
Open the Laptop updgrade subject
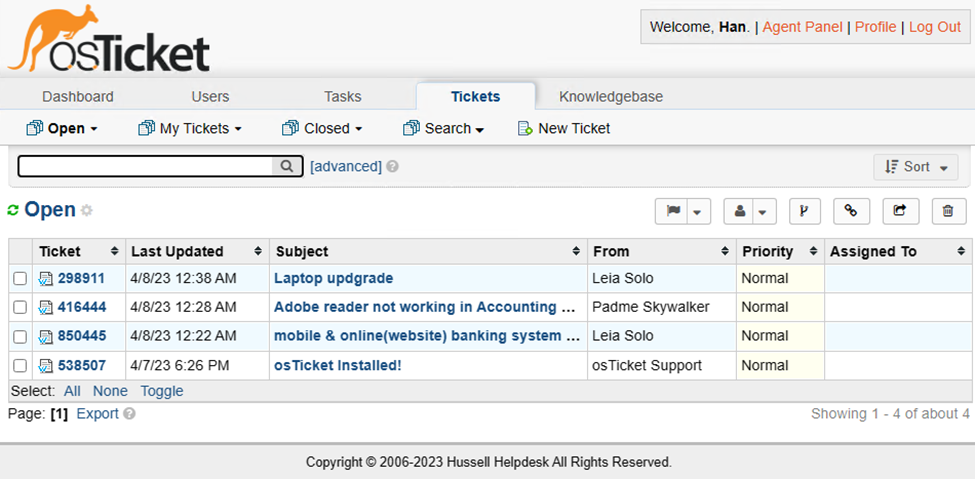pyautogui.click(x=333, y=279)
